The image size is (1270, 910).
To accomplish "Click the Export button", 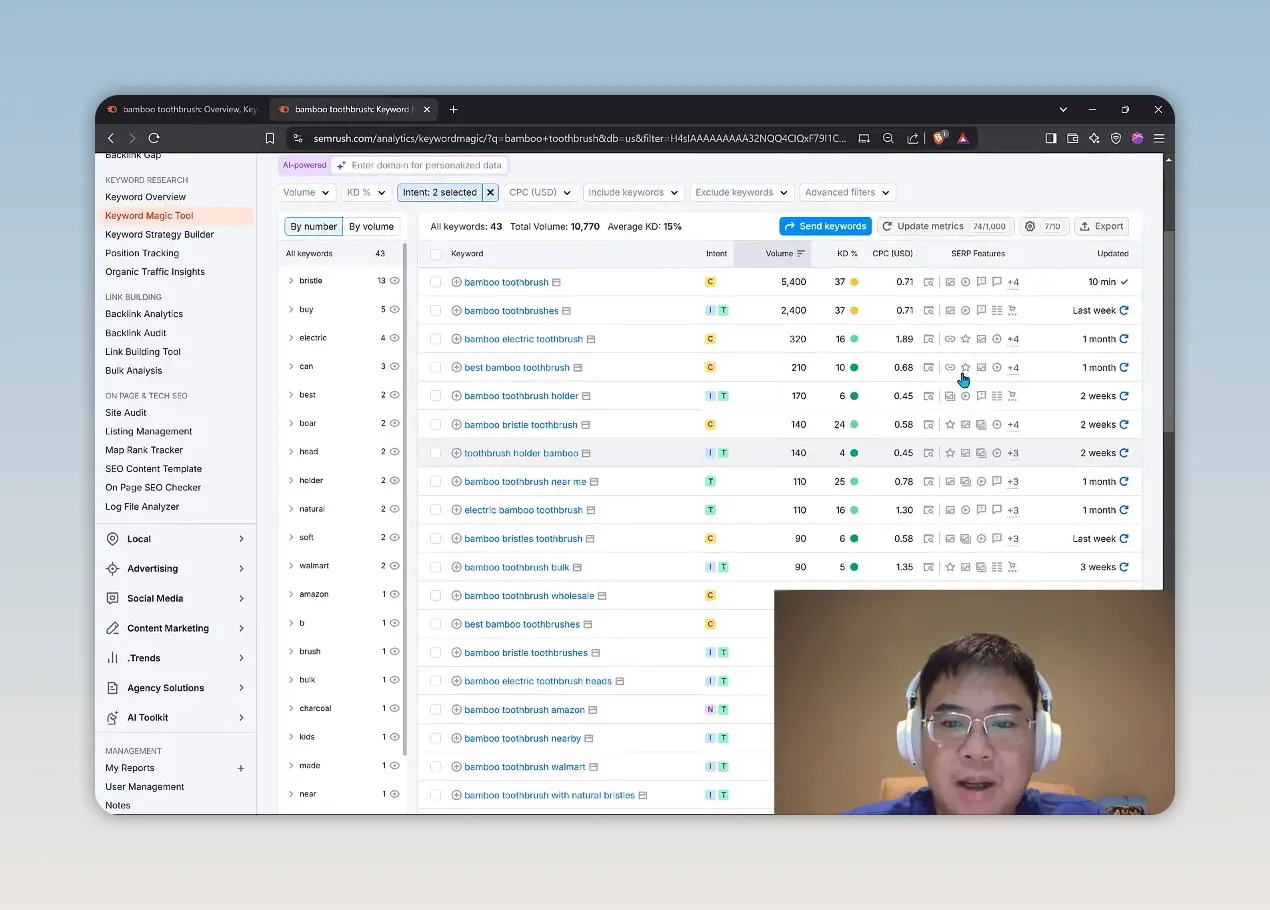I will coord(1101,226).
